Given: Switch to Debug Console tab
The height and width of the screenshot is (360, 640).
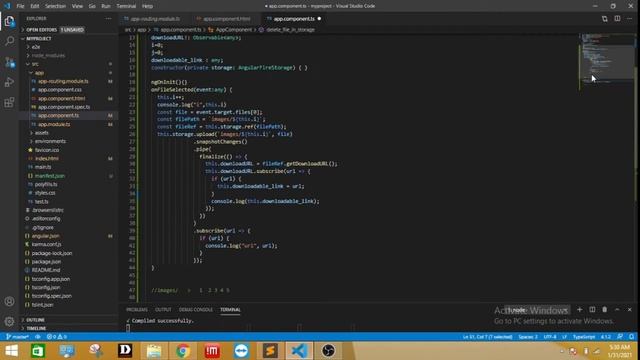Looking at the screenshot, I should coord(196,310).
